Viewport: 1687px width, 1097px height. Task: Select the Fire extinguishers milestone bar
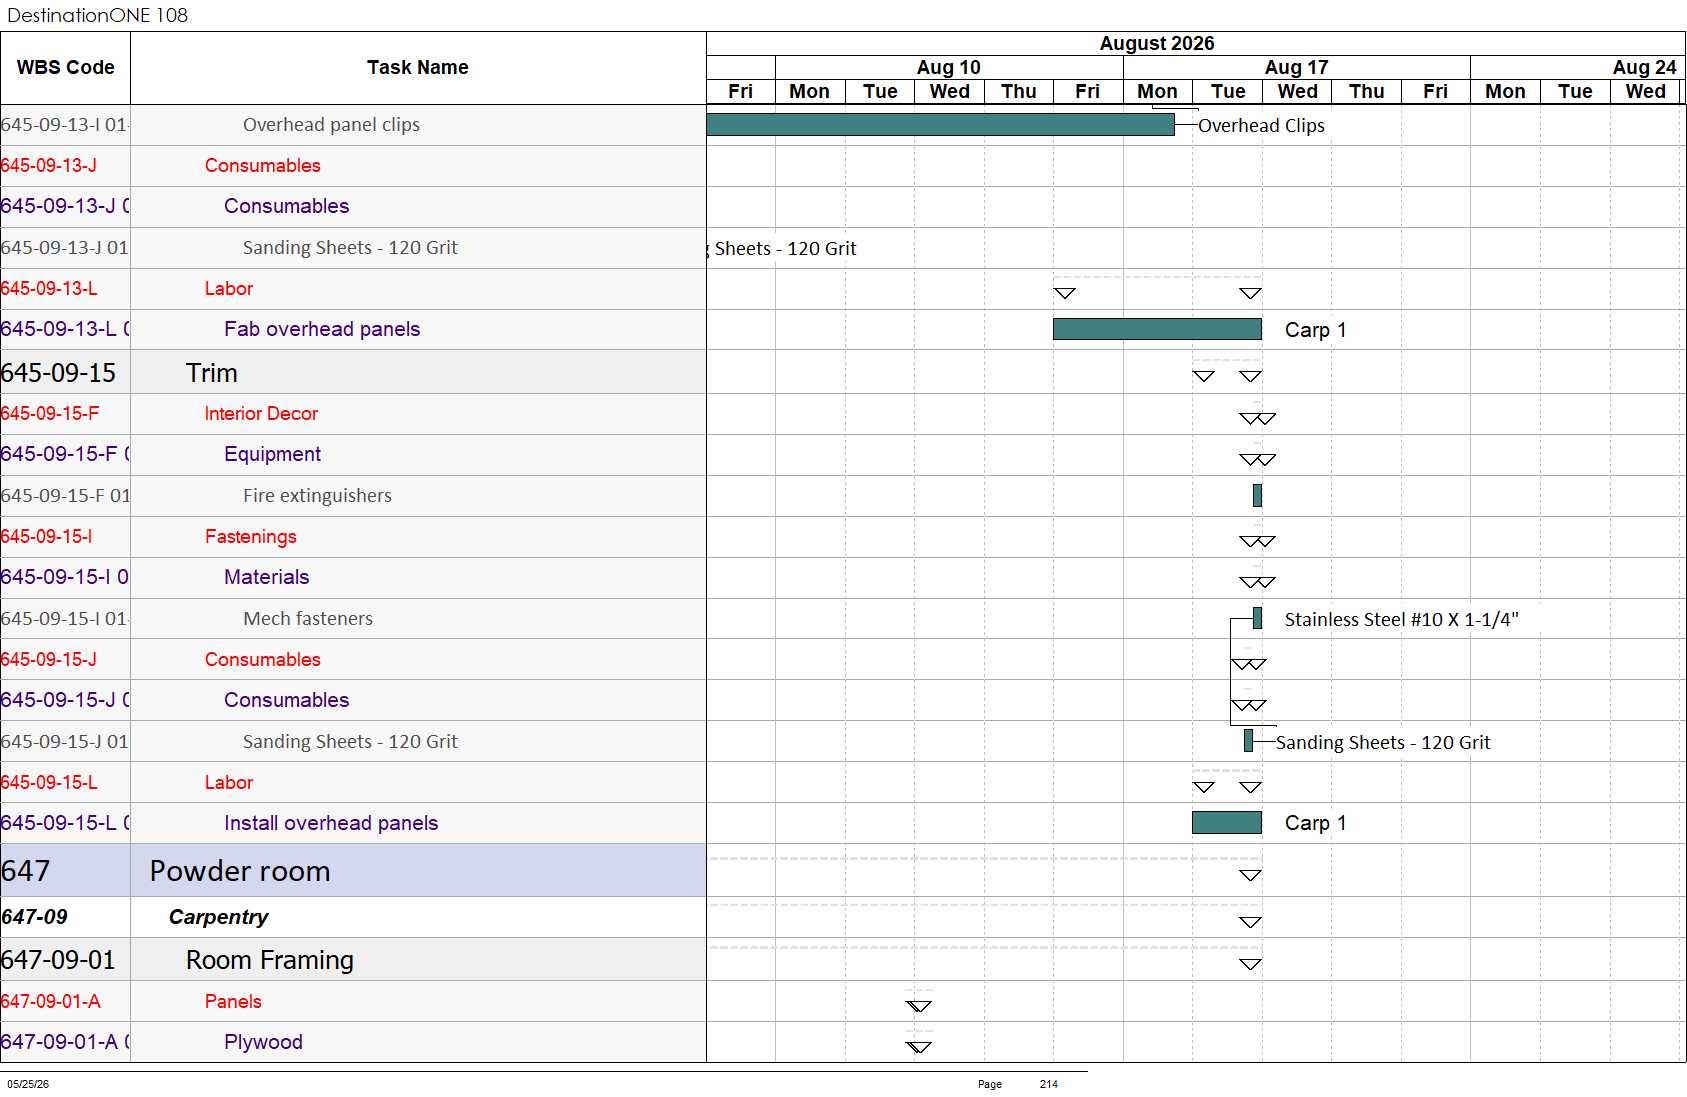[x=1257, y=495]
